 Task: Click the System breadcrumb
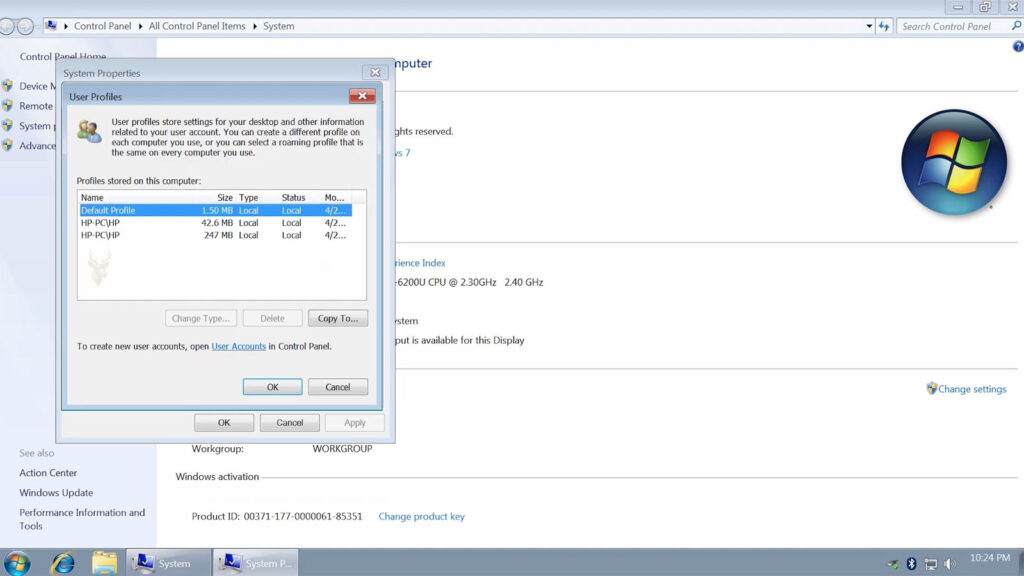pyautogui.click(x=279, y=26)
